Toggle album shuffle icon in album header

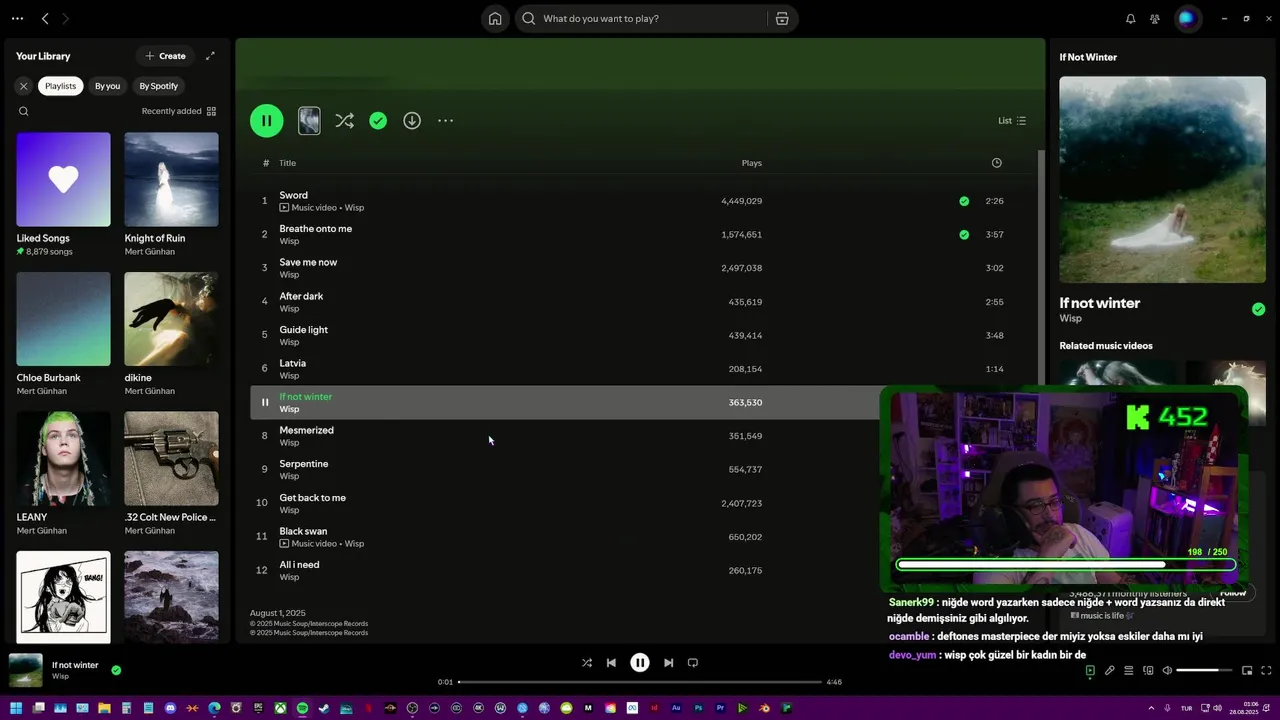pyautogui.click(x=344, y=120)
